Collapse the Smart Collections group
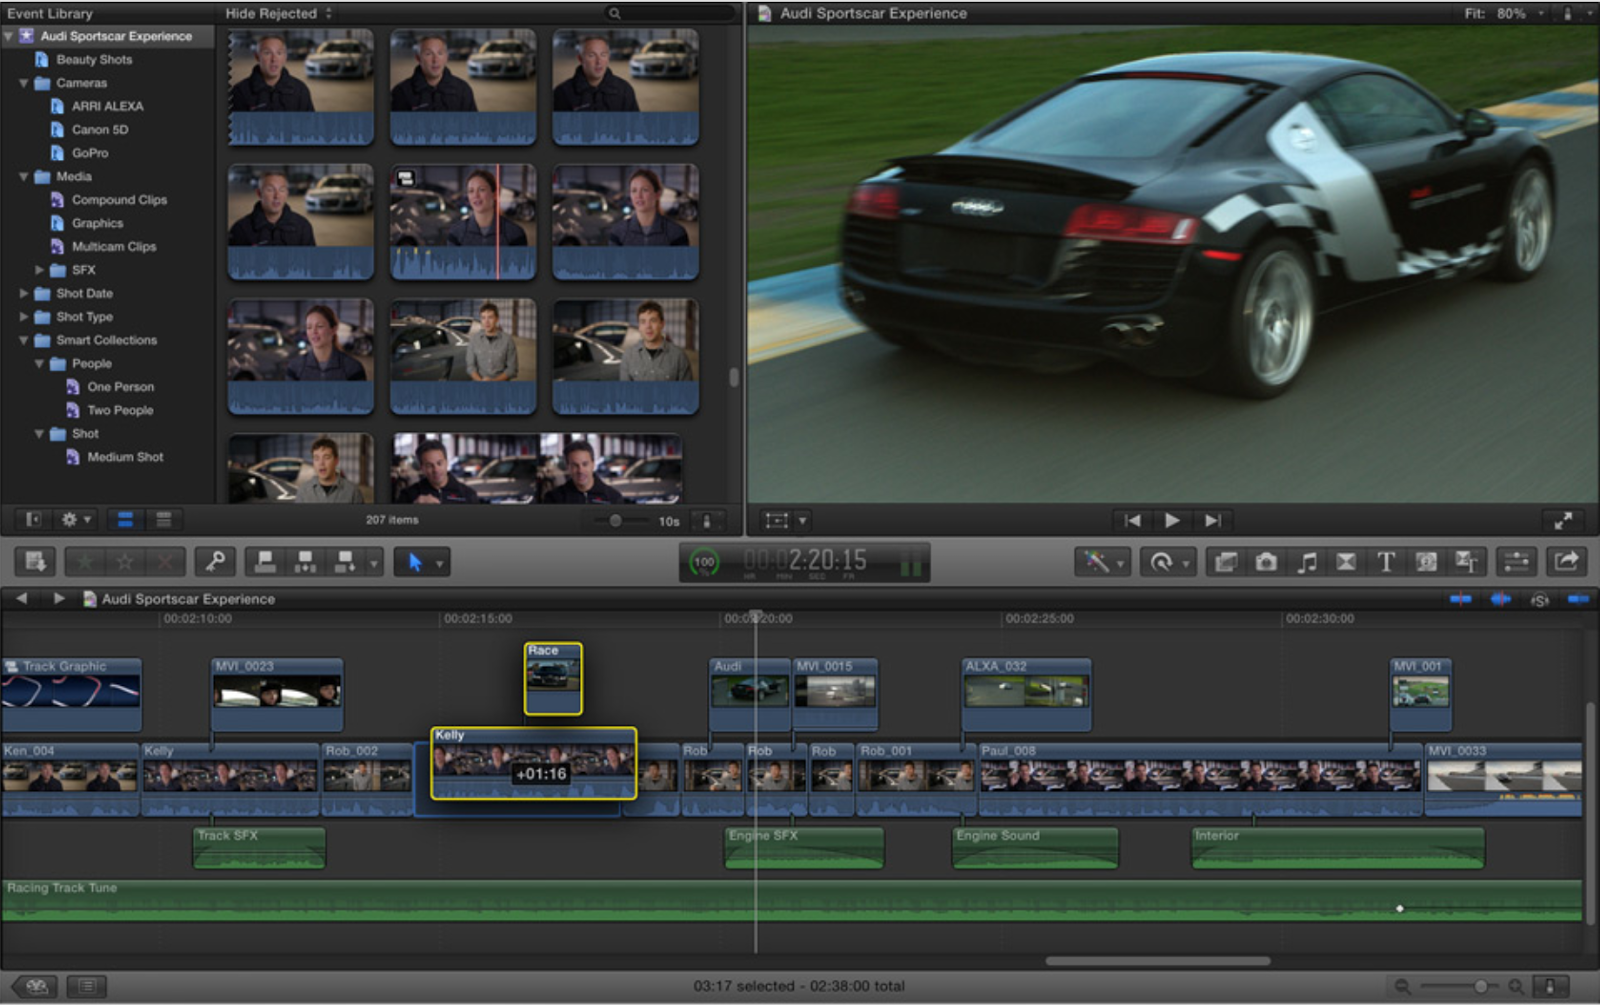The width and height of the screenshot is (1600, 1005). (23, 340)
